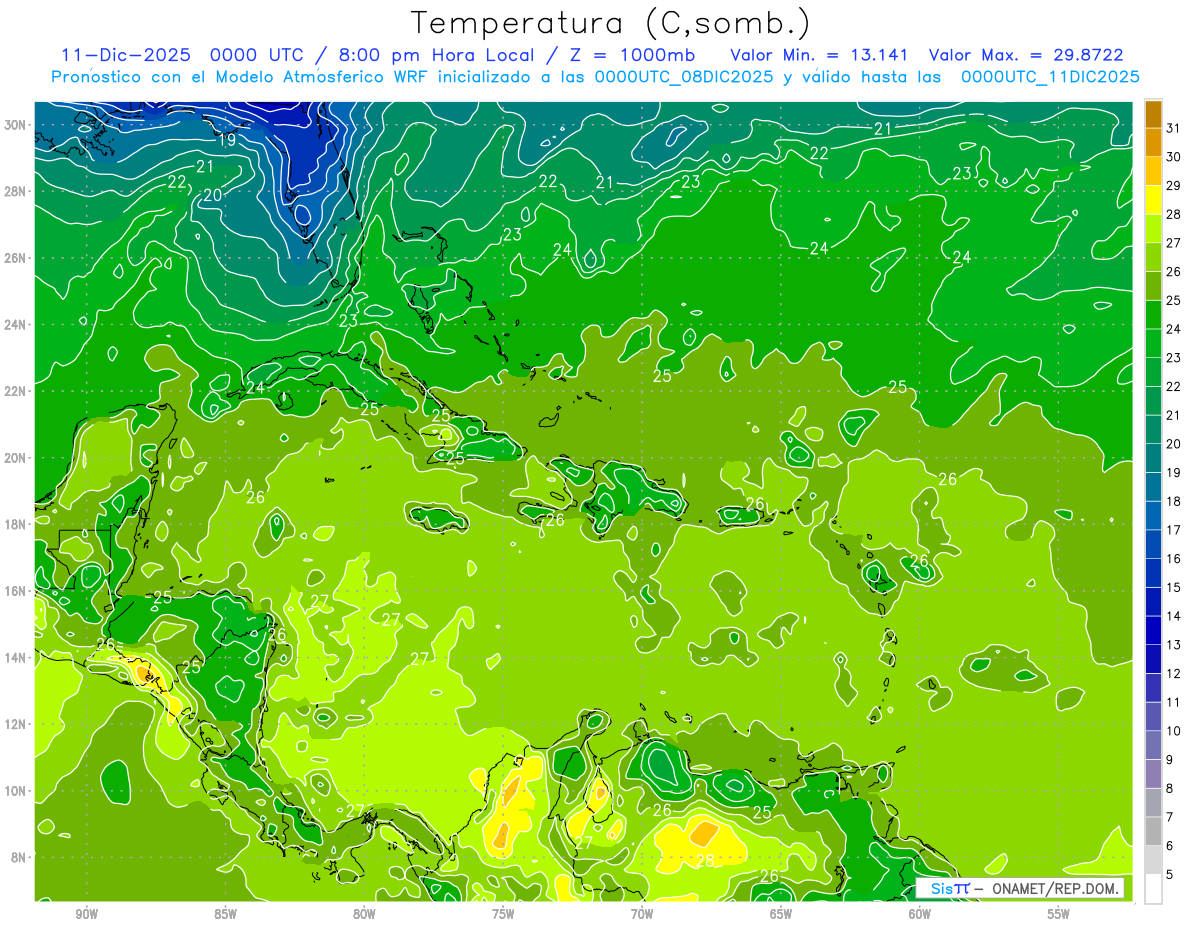
Task: Click the 10N latitude axis label
Action: click(x=16, y=791)
